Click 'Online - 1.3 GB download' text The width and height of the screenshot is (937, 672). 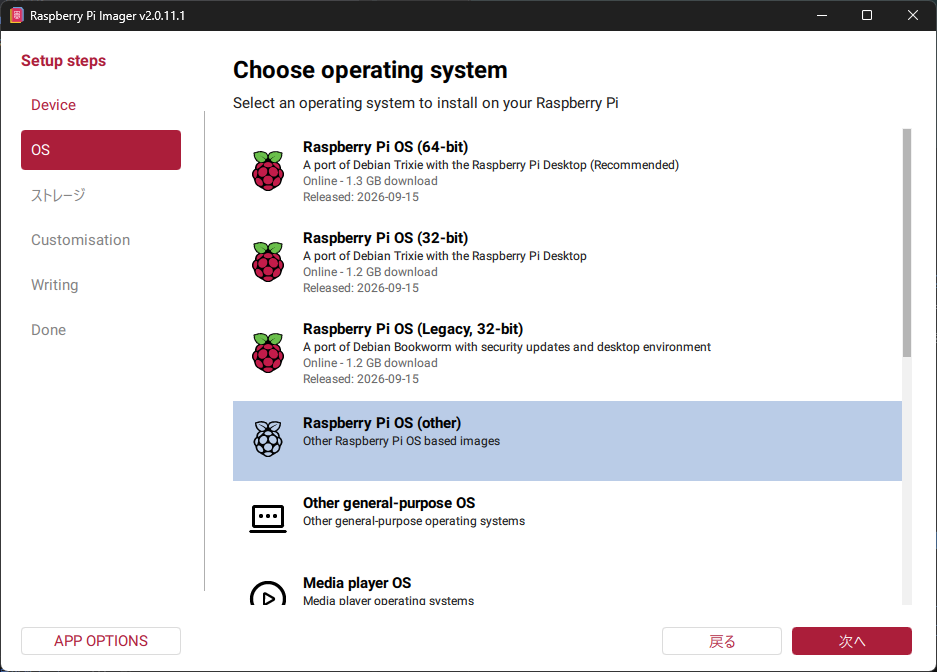tap(370, 181)
